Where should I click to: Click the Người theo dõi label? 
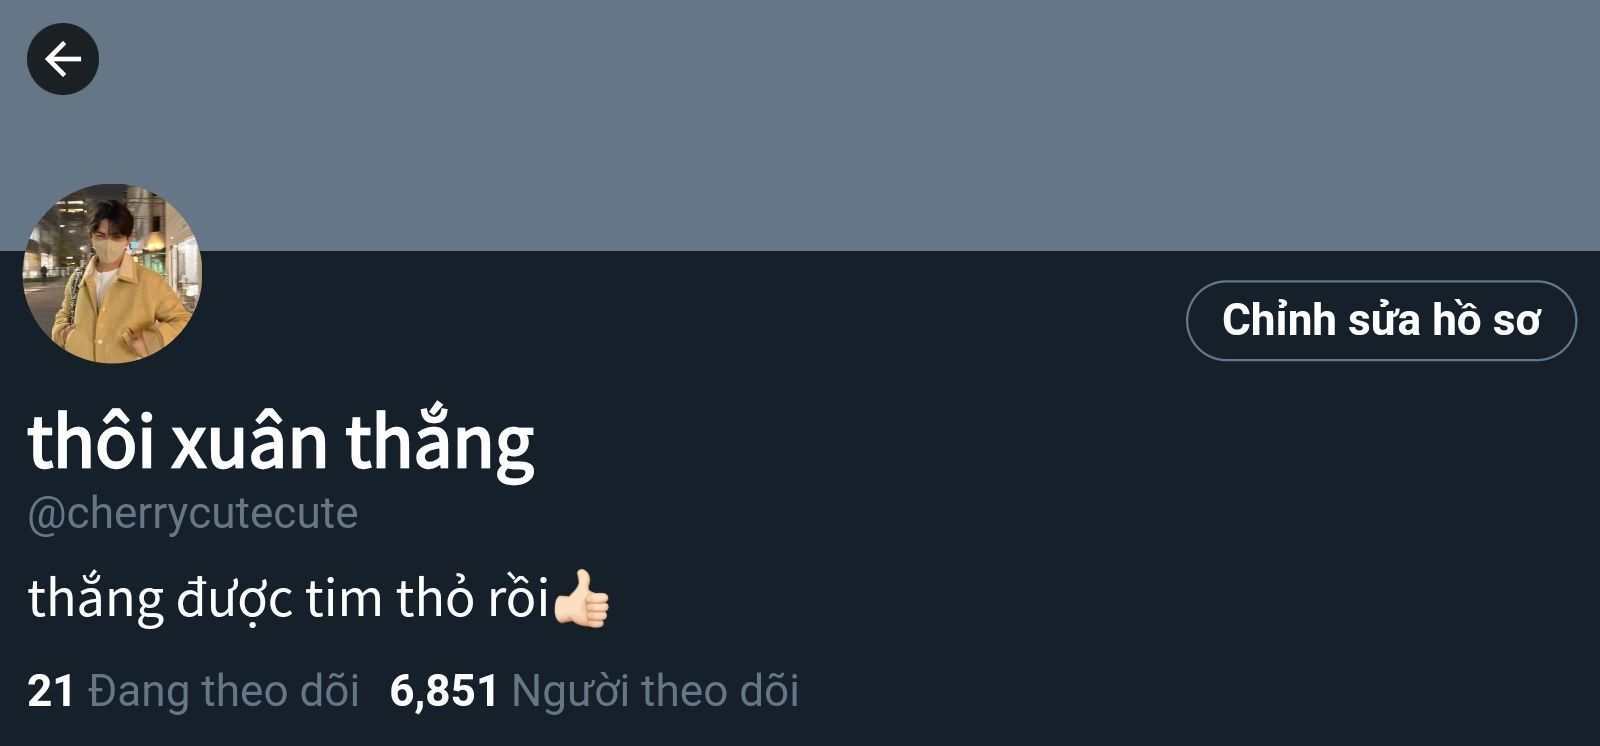[x=655, y=691]
